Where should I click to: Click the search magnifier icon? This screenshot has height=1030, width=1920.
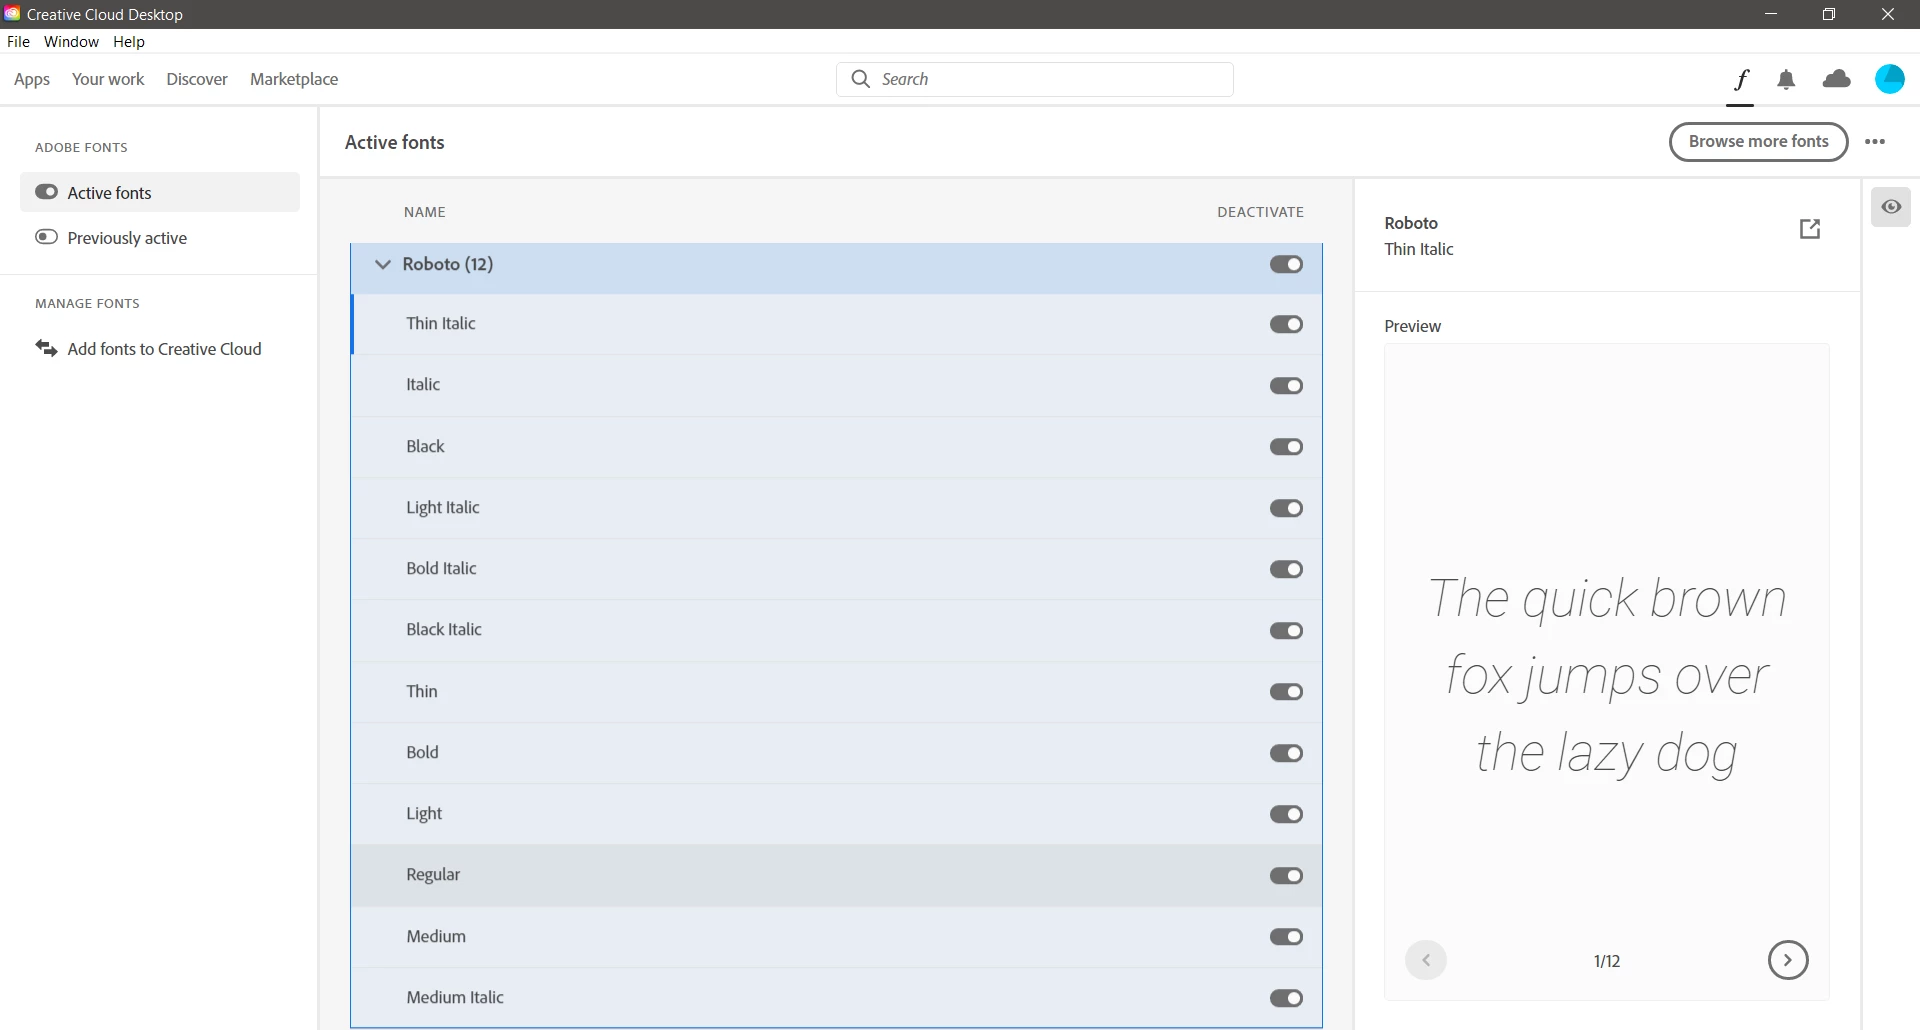(x=860, y=79)
